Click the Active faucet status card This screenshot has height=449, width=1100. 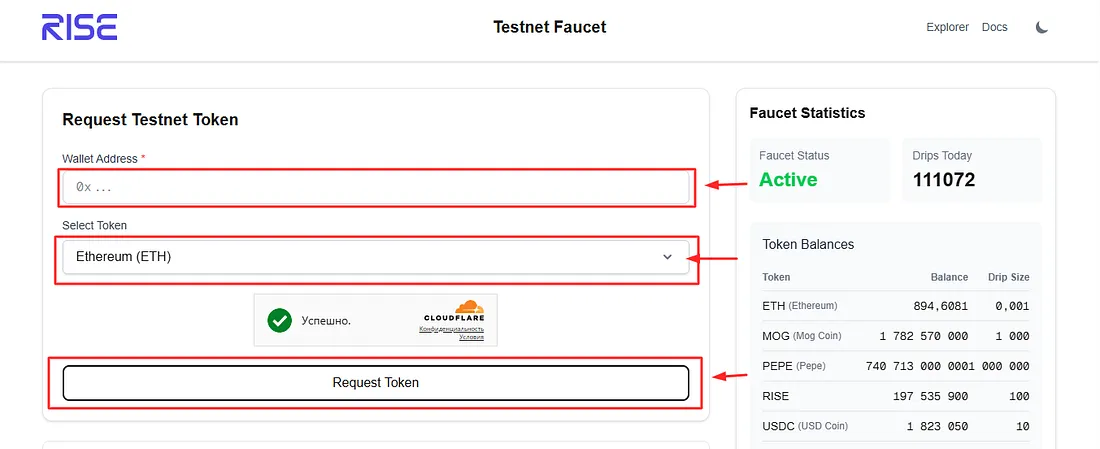(x=819, y=170)
